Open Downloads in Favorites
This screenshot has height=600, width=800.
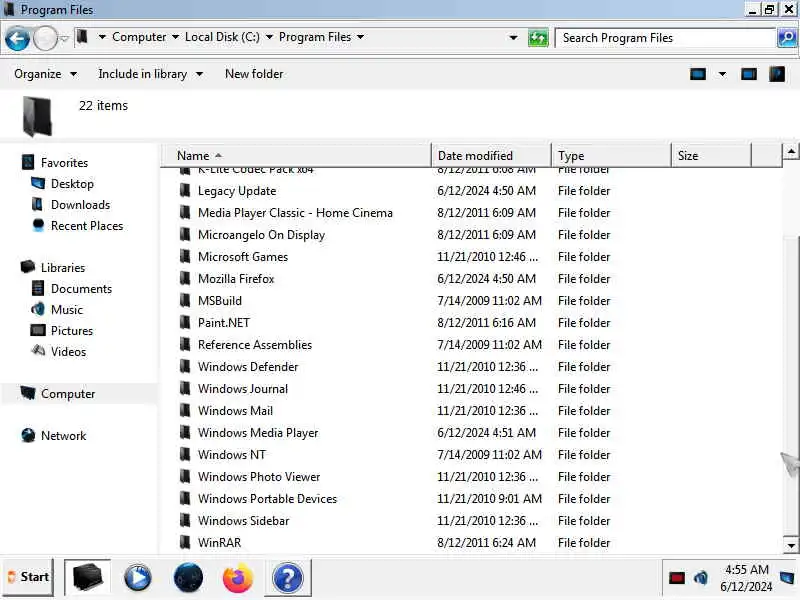pos(80,205)
